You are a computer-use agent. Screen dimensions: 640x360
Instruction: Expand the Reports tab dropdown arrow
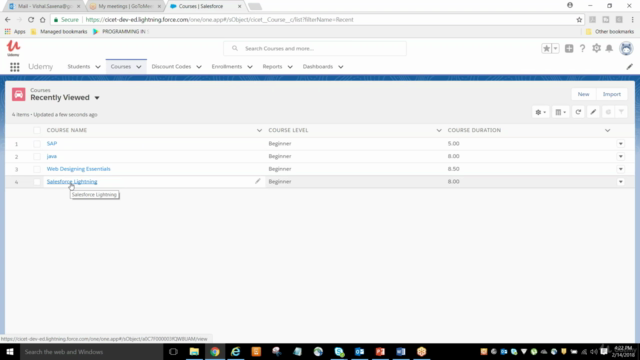[290, 67]
